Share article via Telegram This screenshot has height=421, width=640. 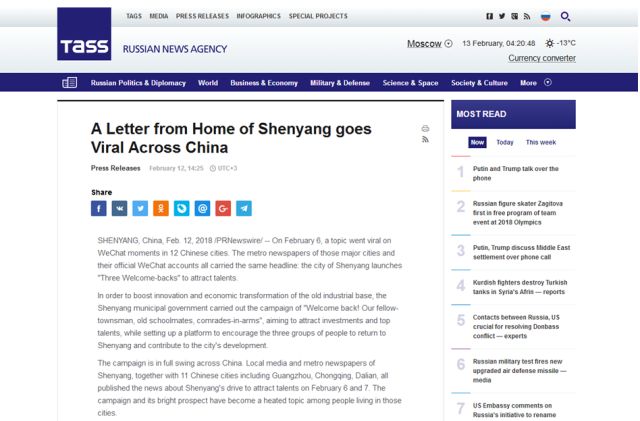(244, 208)
